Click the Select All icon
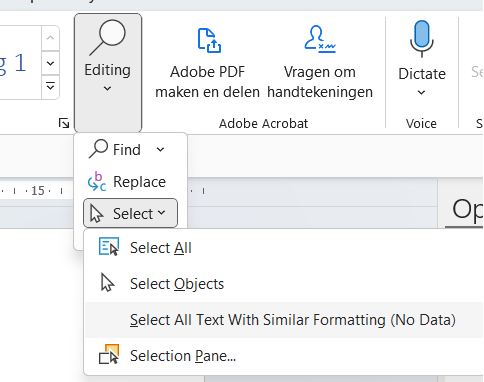The image size is (484, 382). [x=109, y=246]
